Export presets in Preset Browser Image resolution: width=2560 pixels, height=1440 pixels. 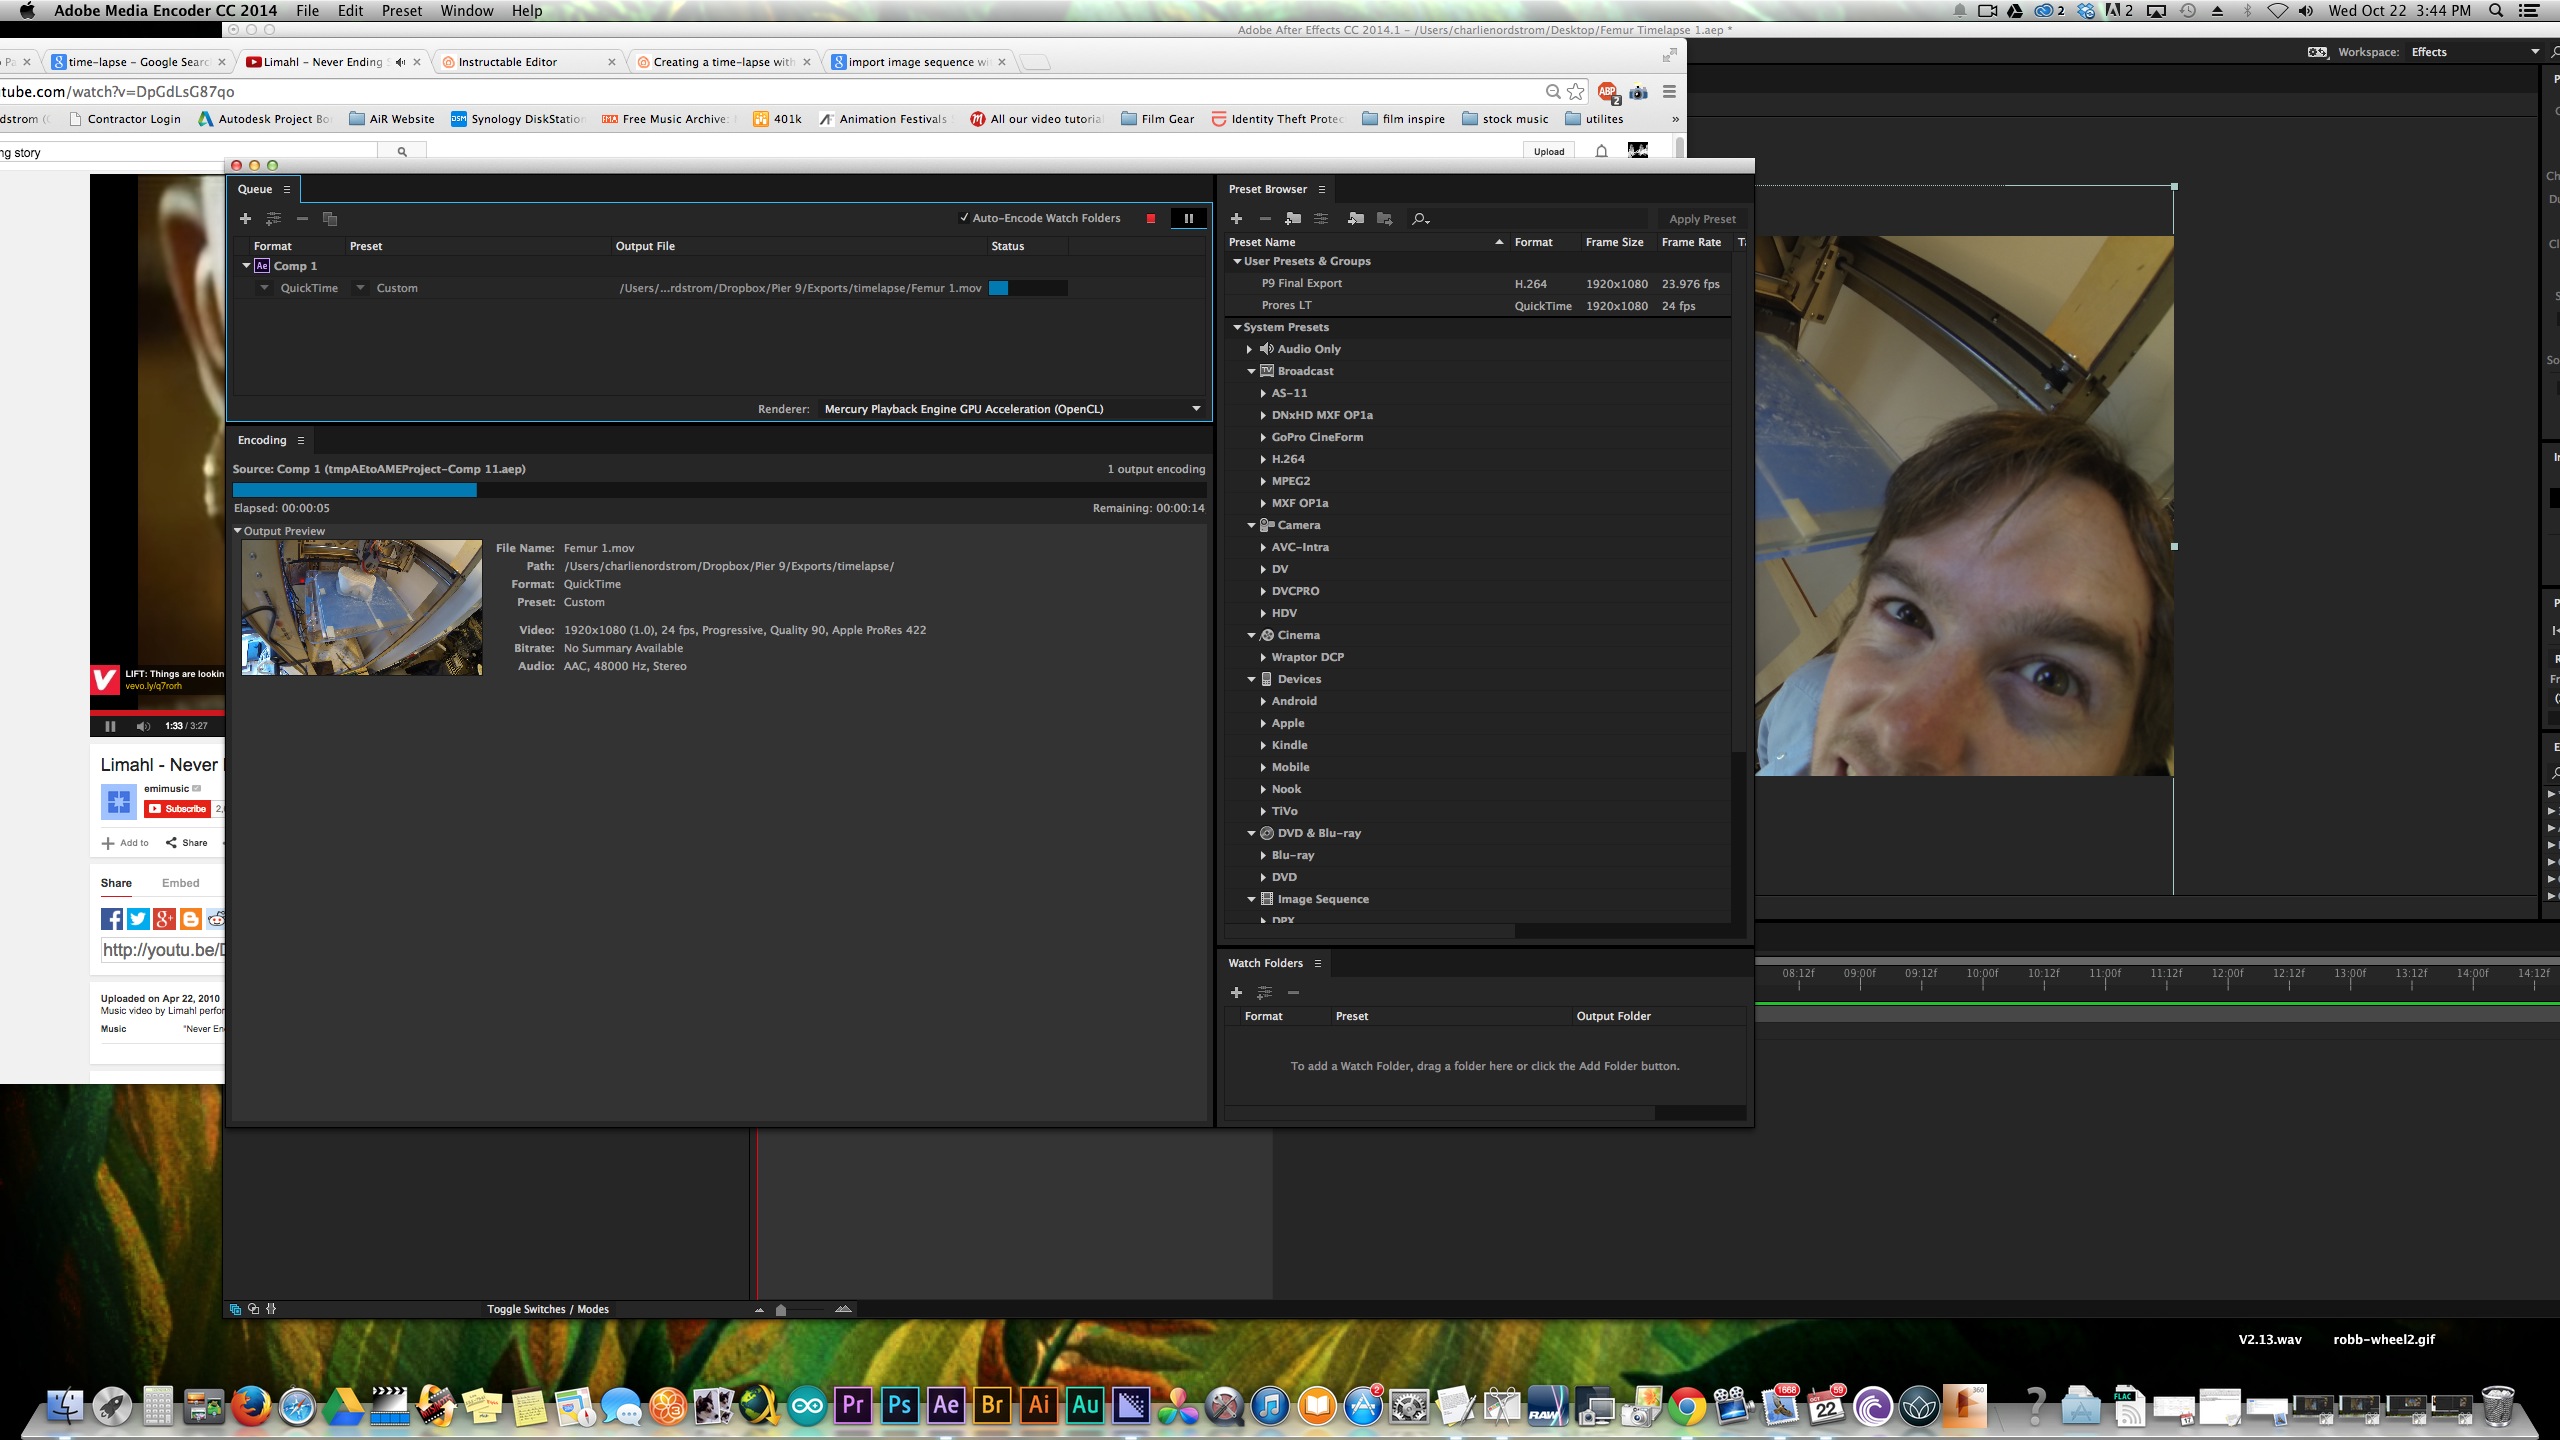(x=1385, y=218)
